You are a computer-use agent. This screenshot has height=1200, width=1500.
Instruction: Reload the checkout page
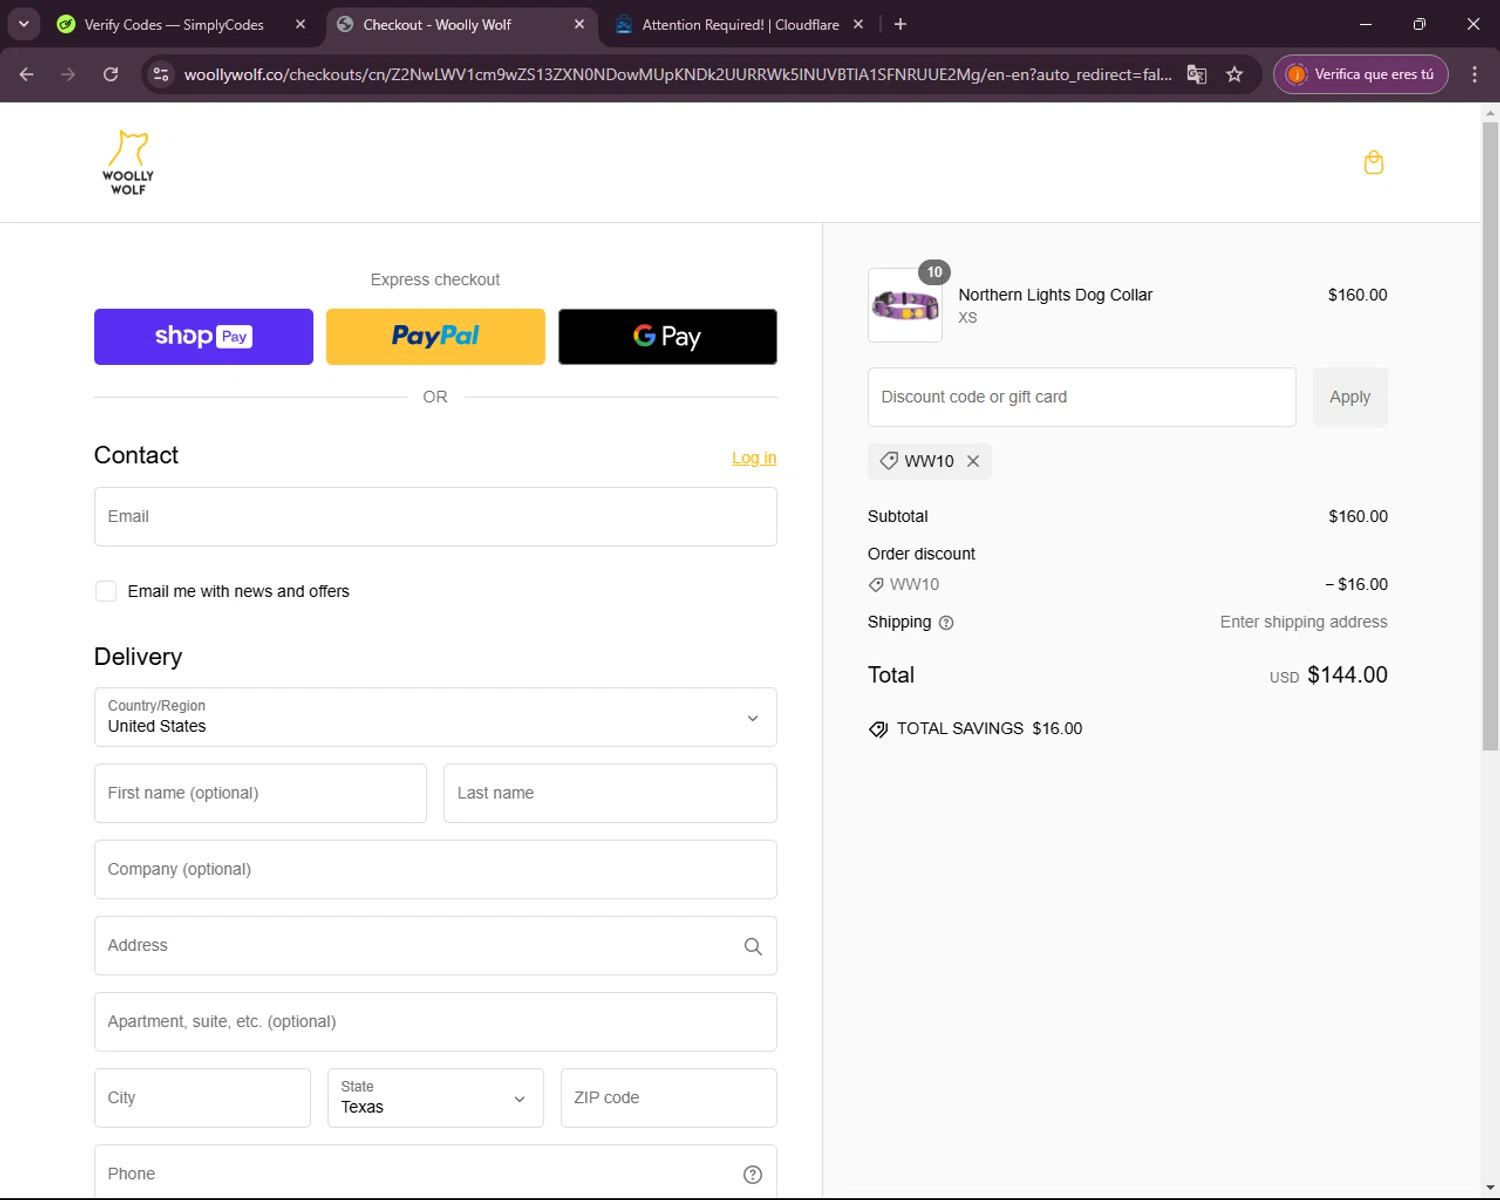click(111, 74)
